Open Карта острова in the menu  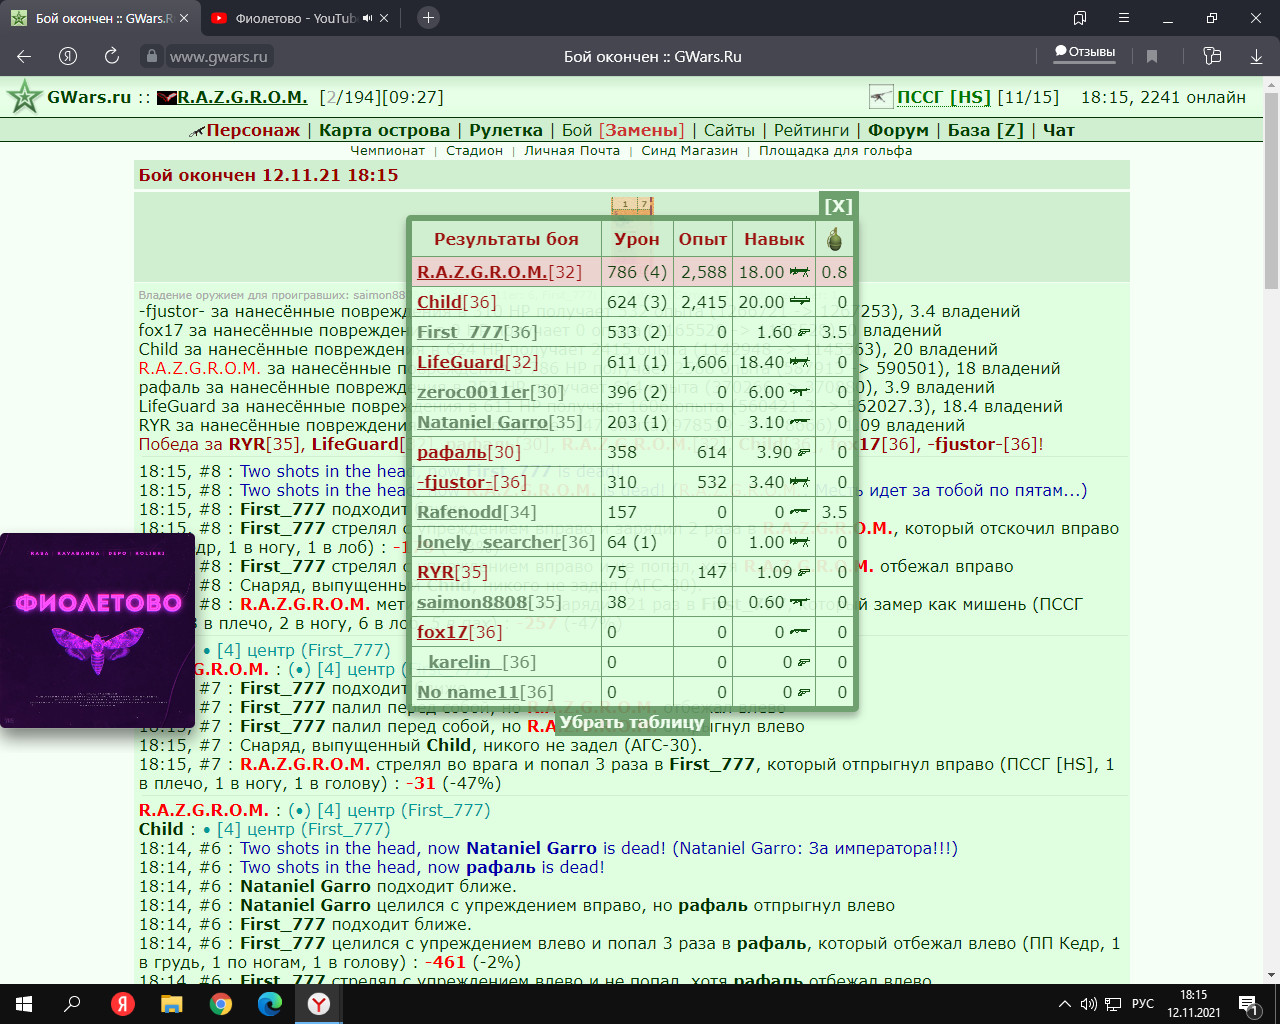point(384,130)
